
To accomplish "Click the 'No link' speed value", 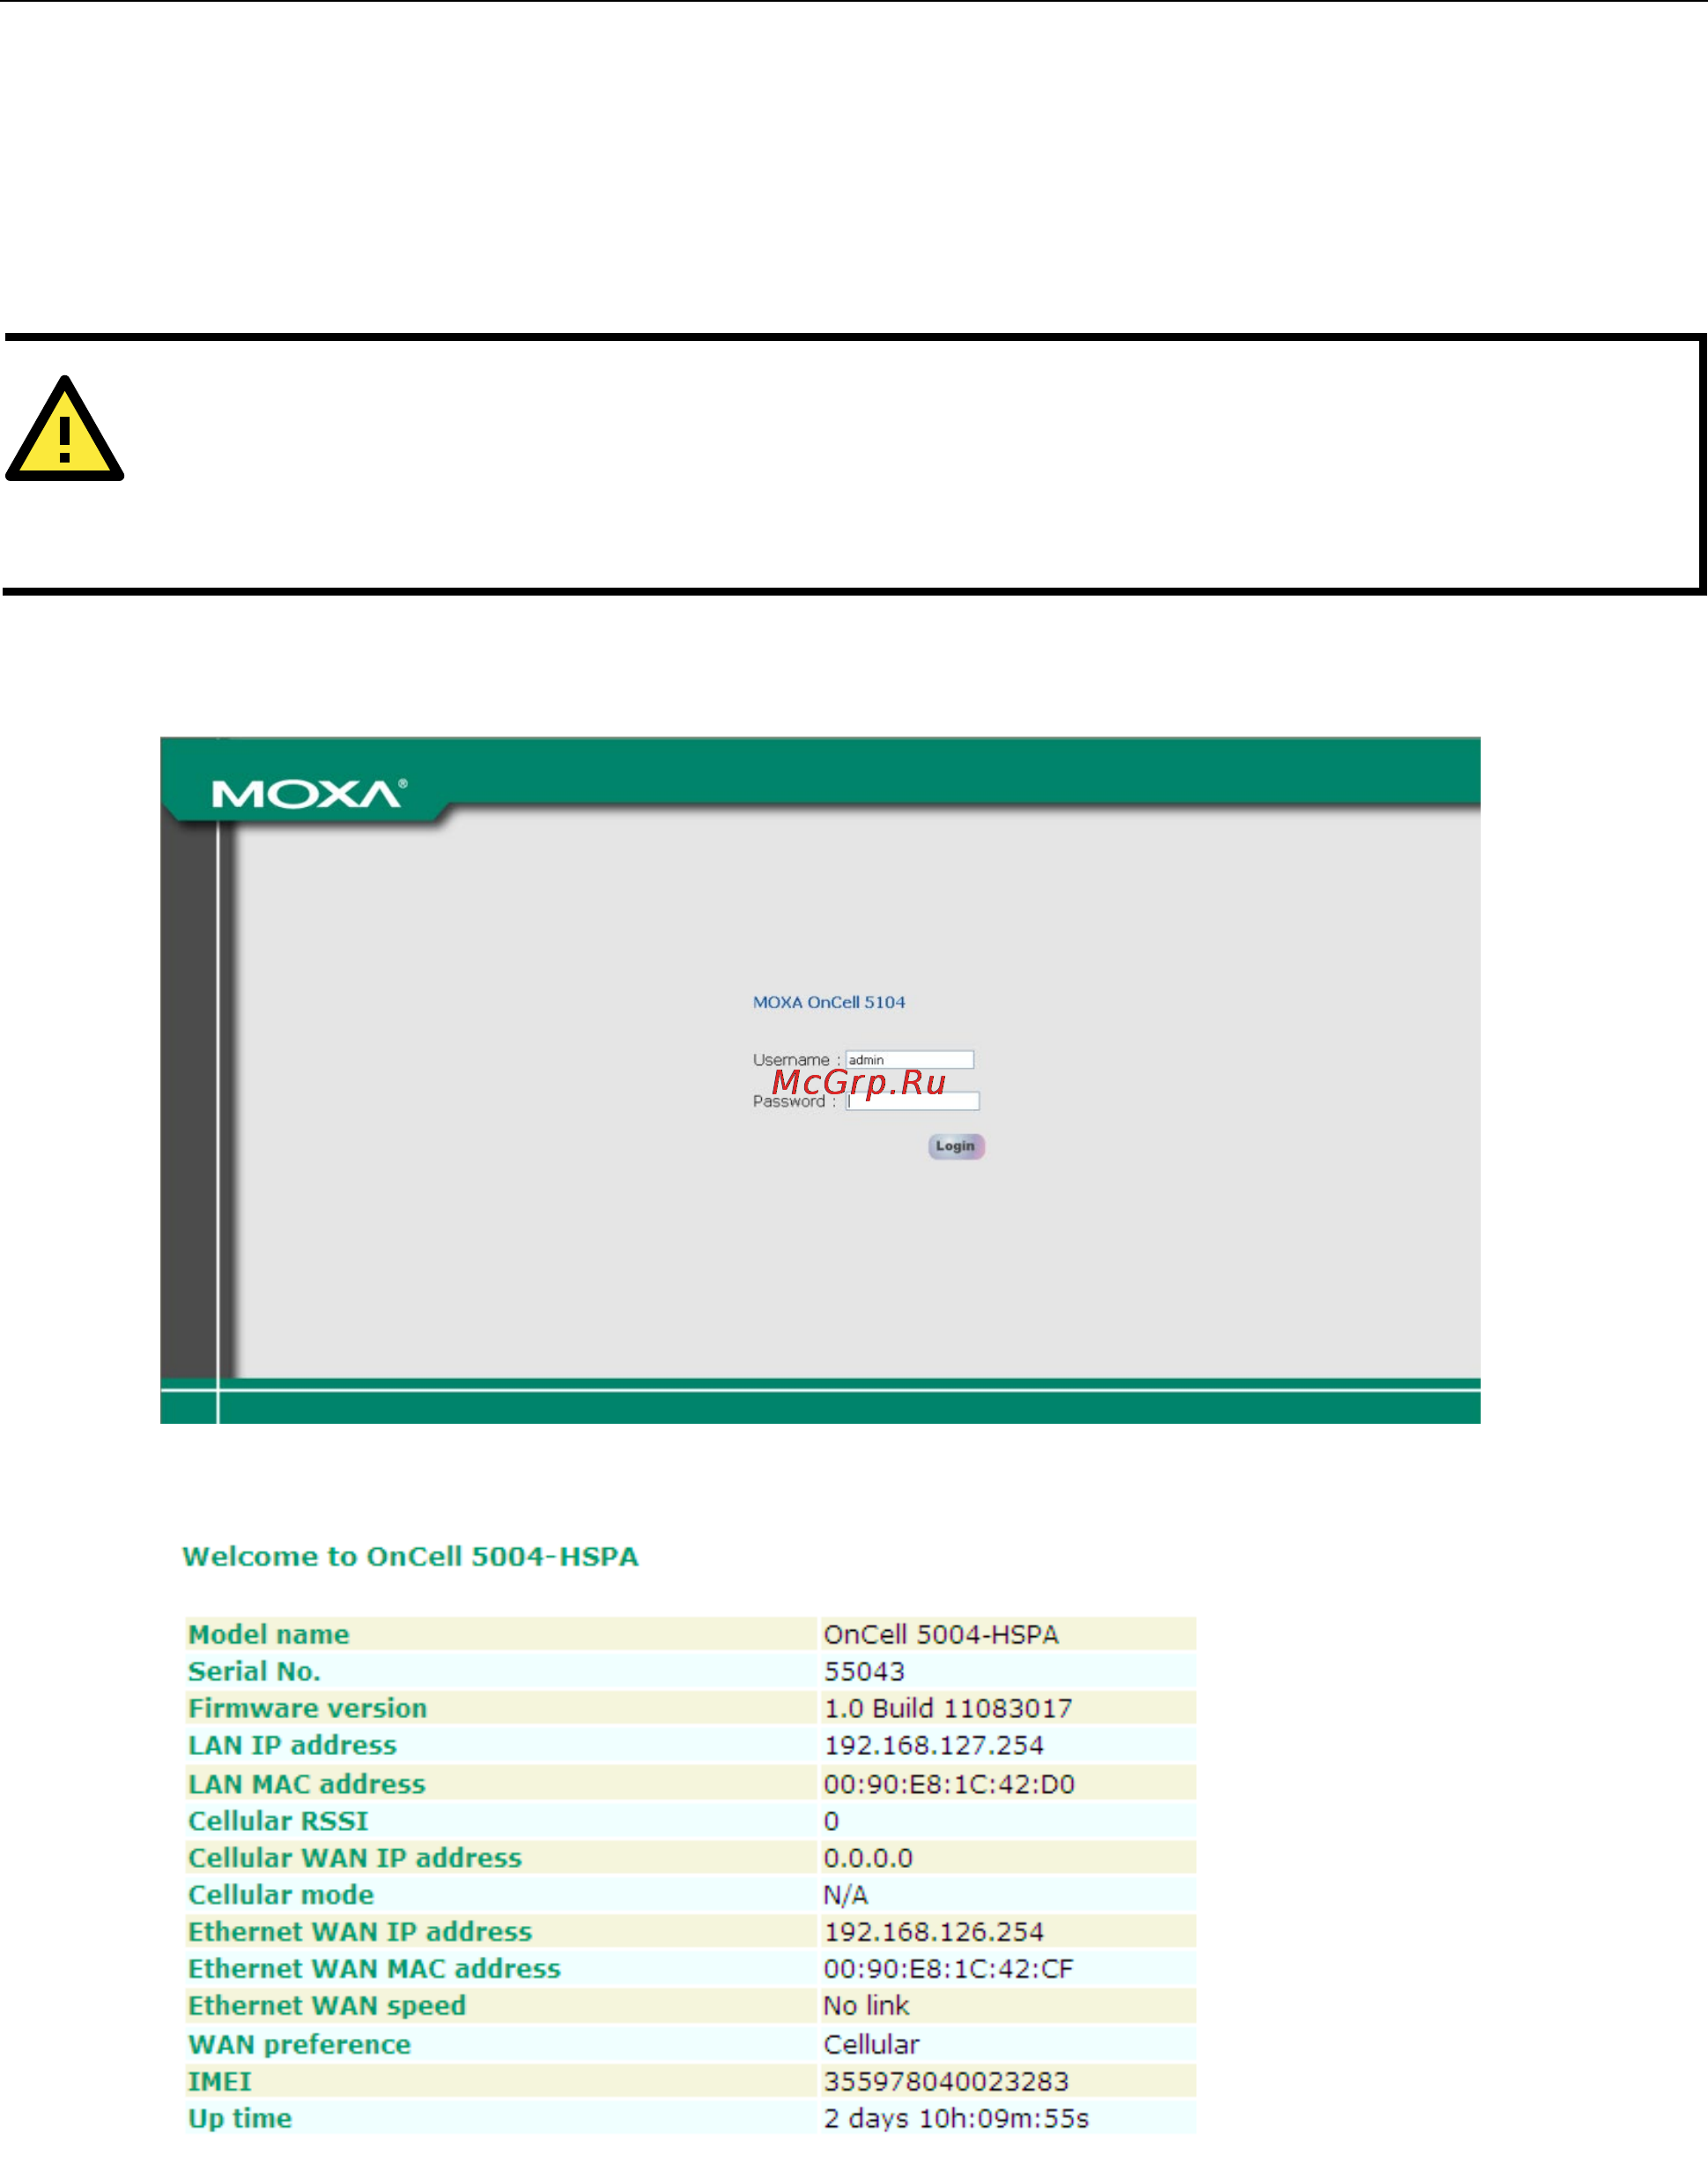I will click(x=866, y=2006).
